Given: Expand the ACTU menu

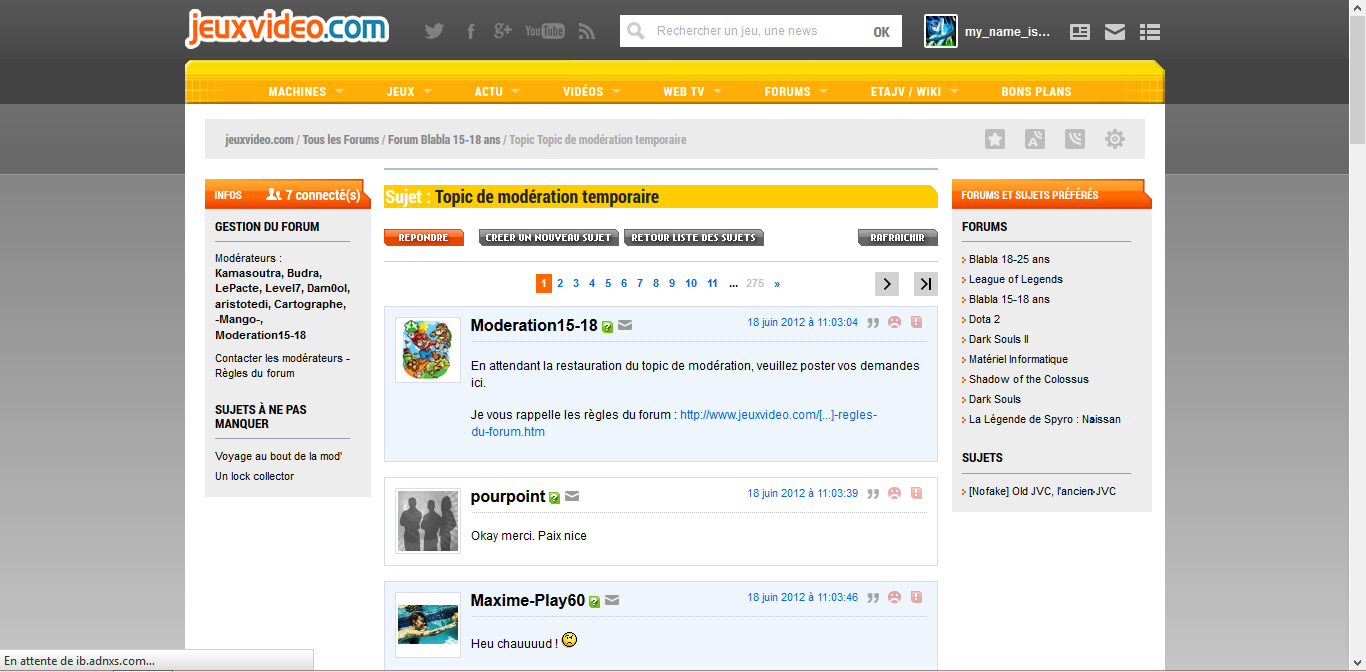Looking at the screenshot, I should [x=497, y=91].
